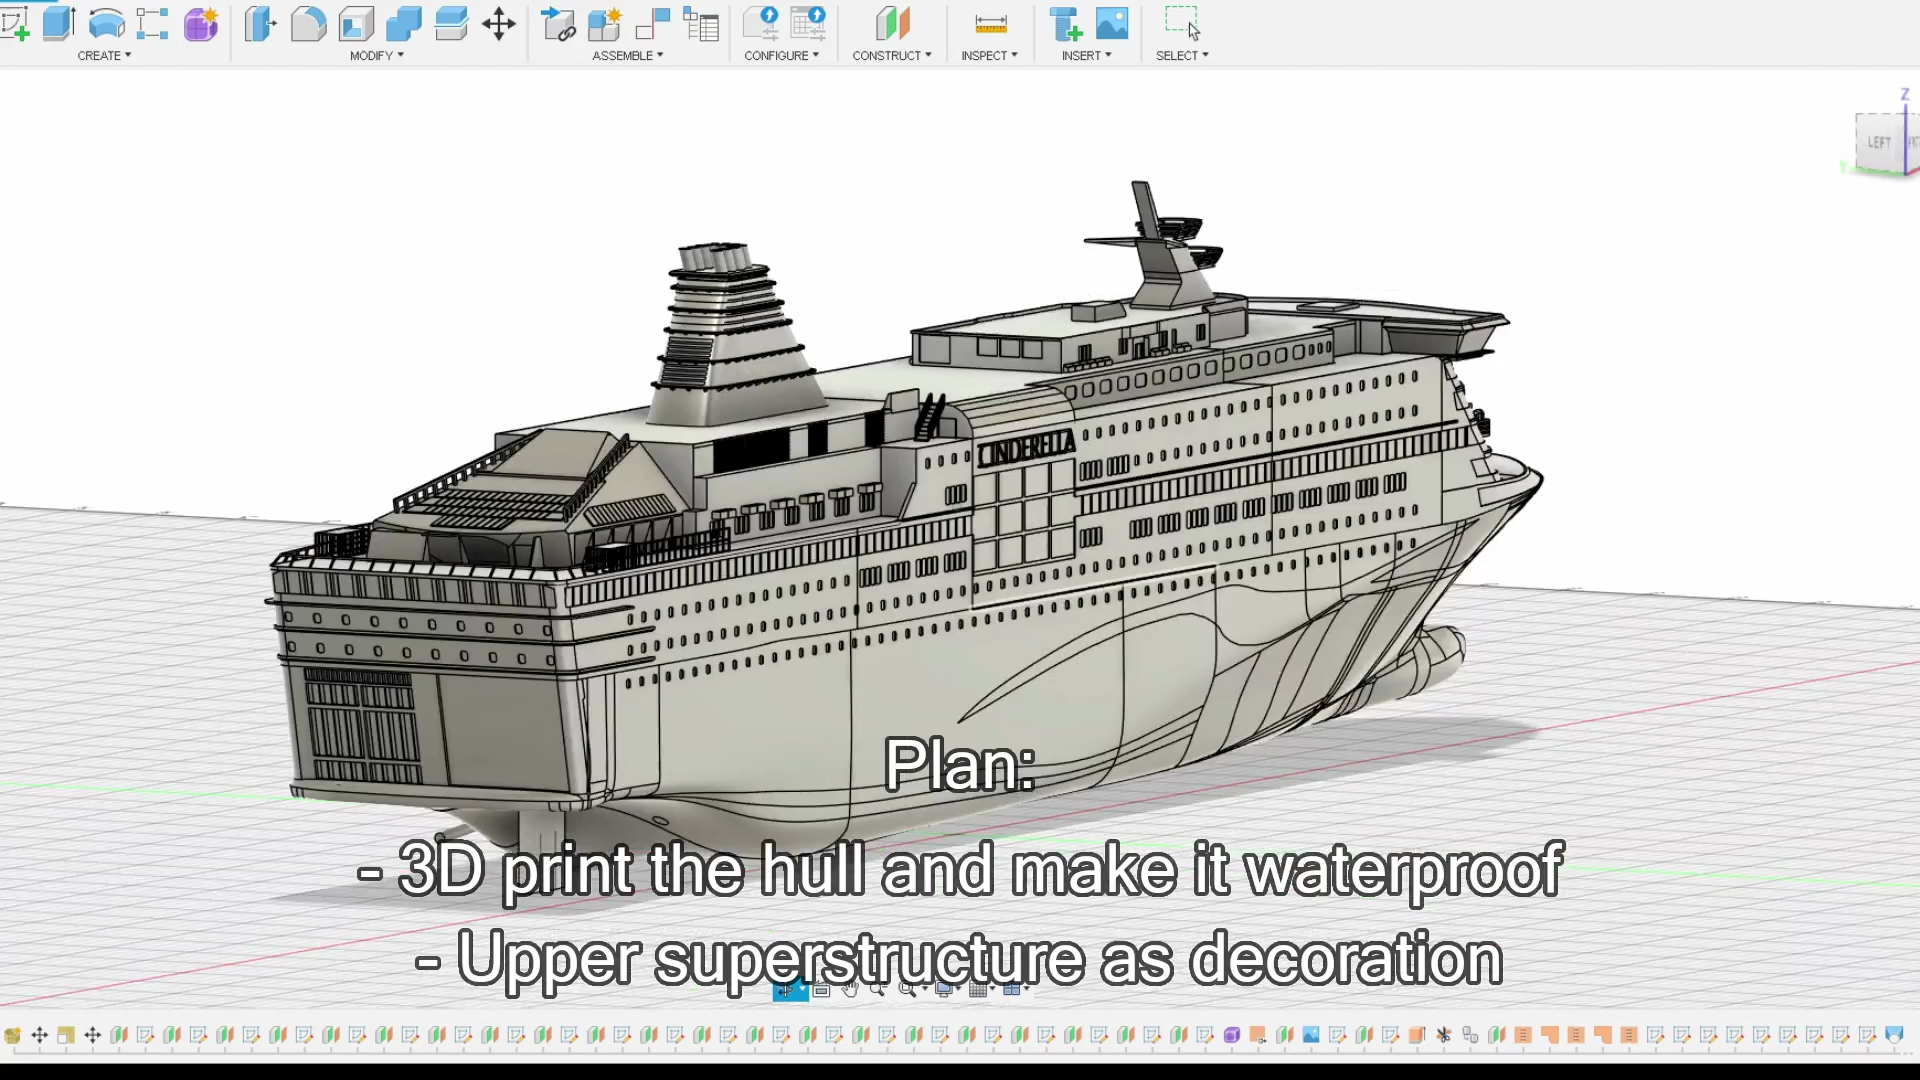Click the stacked blue slabs Modify icon
This screenshot has width=1920, height=1080.
tap(451, 24)
